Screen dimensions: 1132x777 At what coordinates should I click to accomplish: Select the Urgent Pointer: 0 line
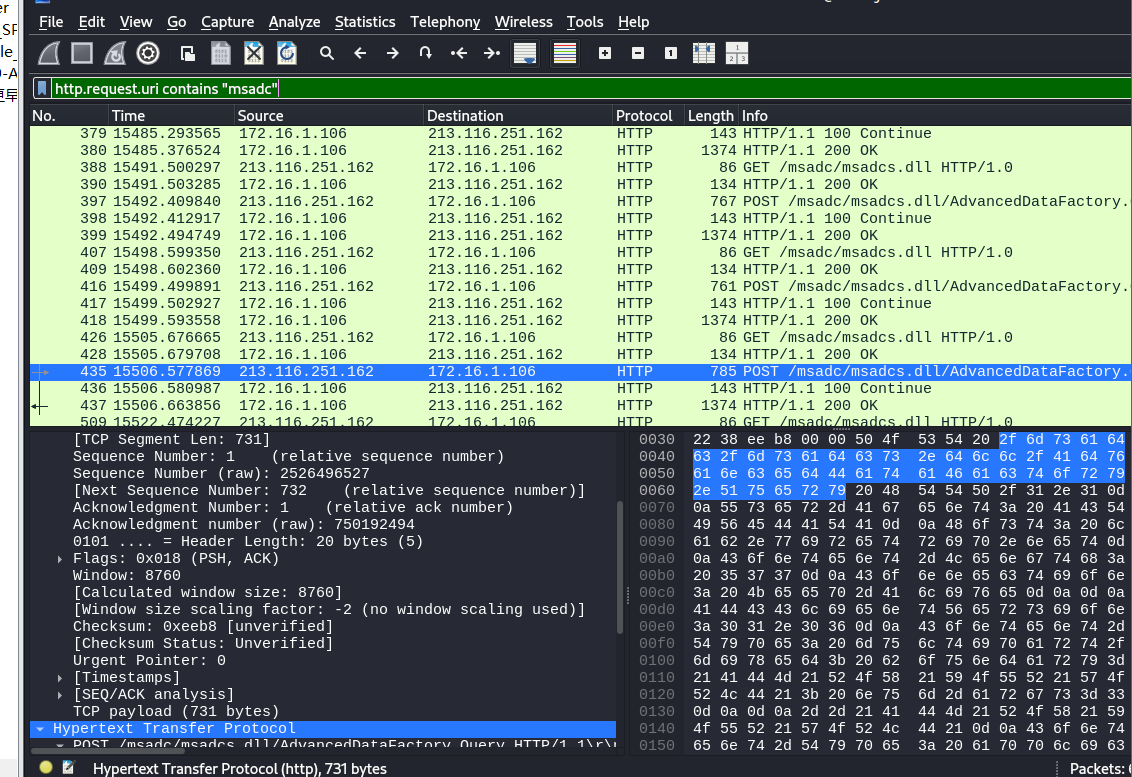click(149, 661)
